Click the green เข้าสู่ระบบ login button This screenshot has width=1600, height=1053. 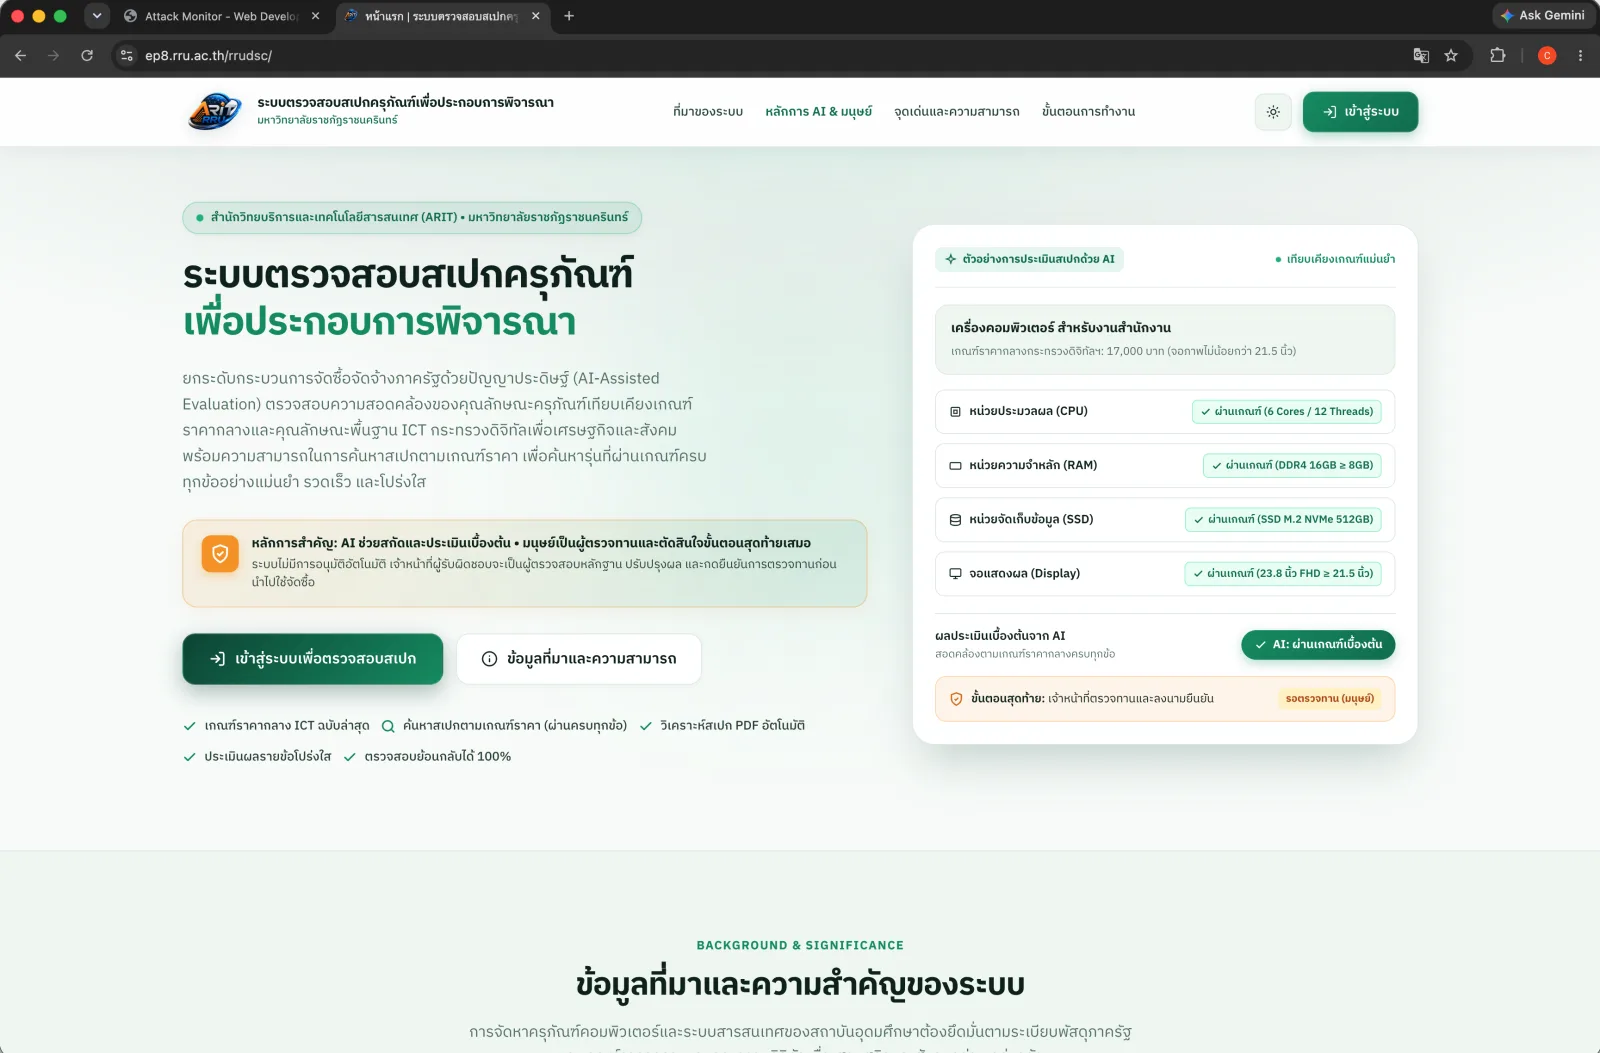pos(1360,112)
